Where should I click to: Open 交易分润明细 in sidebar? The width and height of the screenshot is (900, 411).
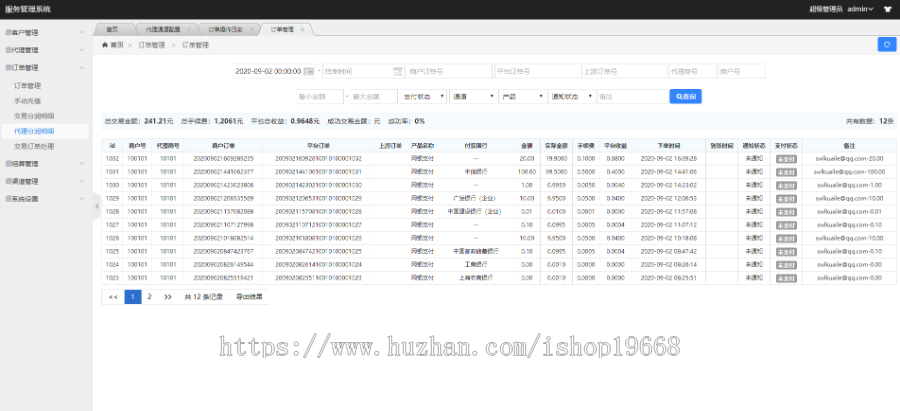pos(33,116)
